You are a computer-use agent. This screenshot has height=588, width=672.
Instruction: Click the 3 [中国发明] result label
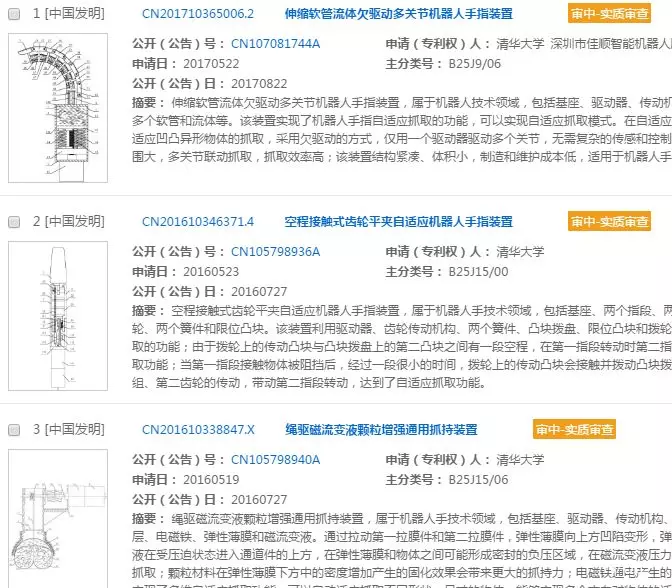(69, 429)
